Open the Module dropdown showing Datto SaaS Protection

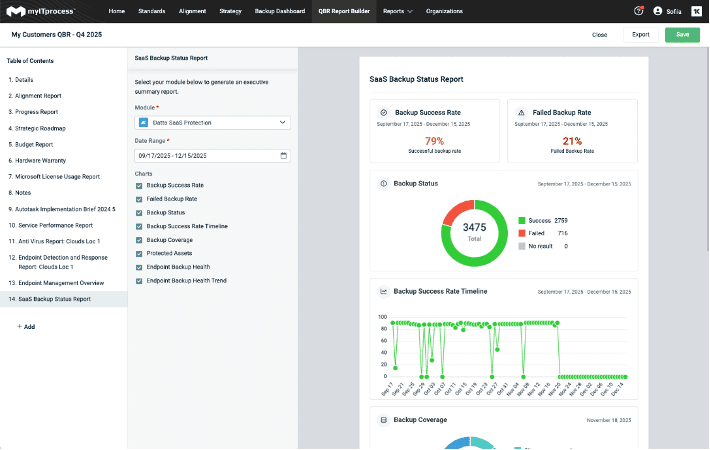(212, 123)
